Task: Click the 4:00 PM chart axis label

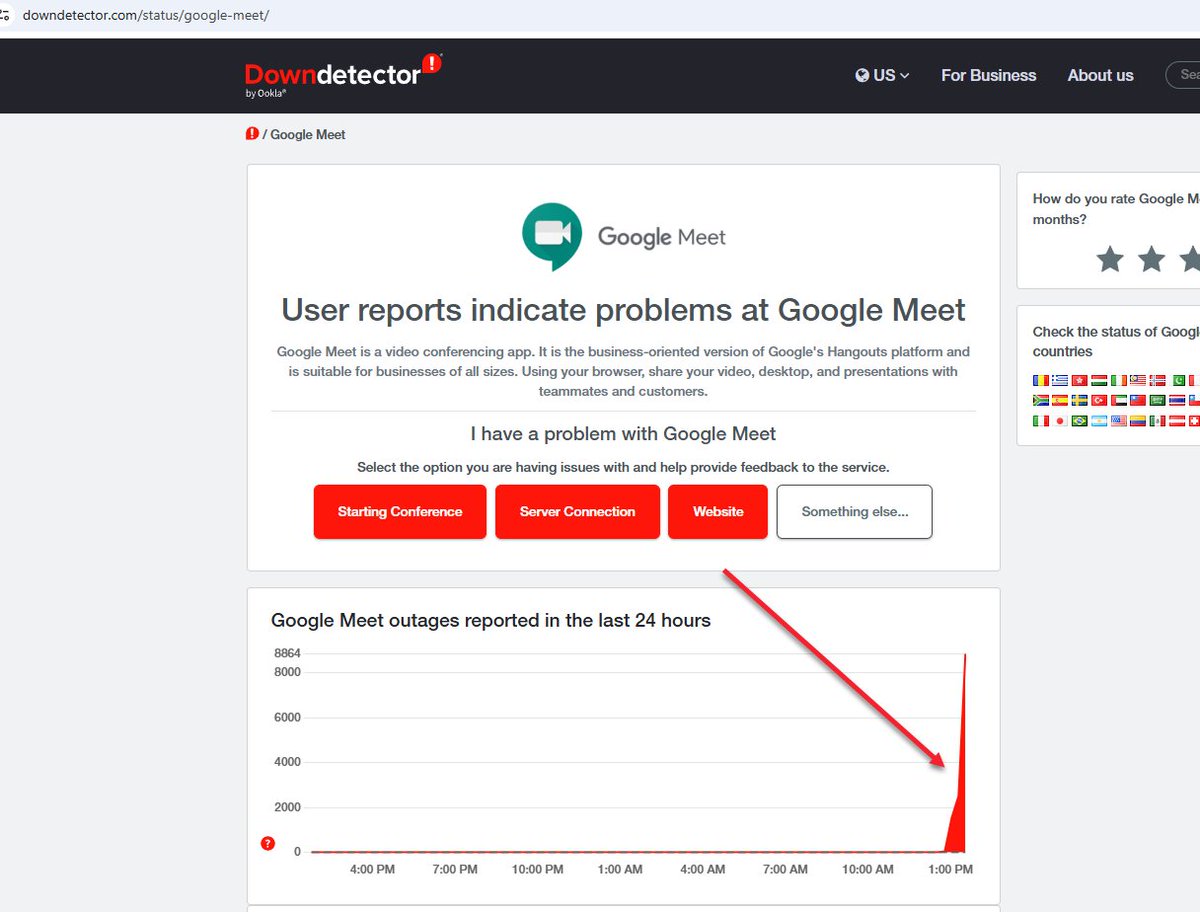Action: tap(372, 869)
